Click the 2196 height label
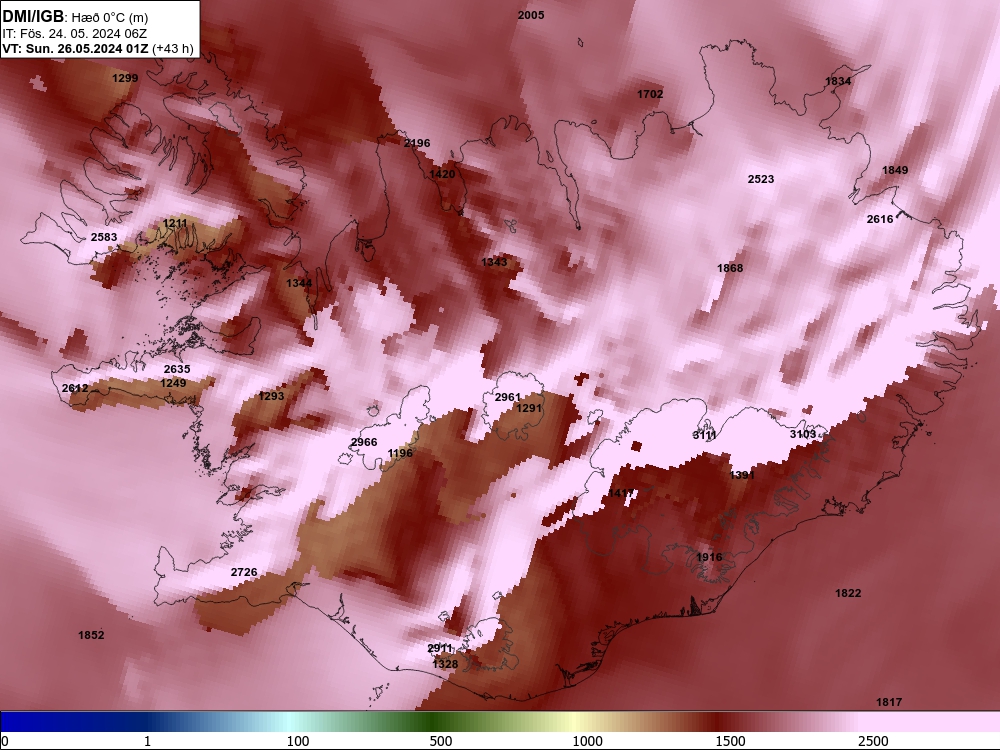 [417, 143]
